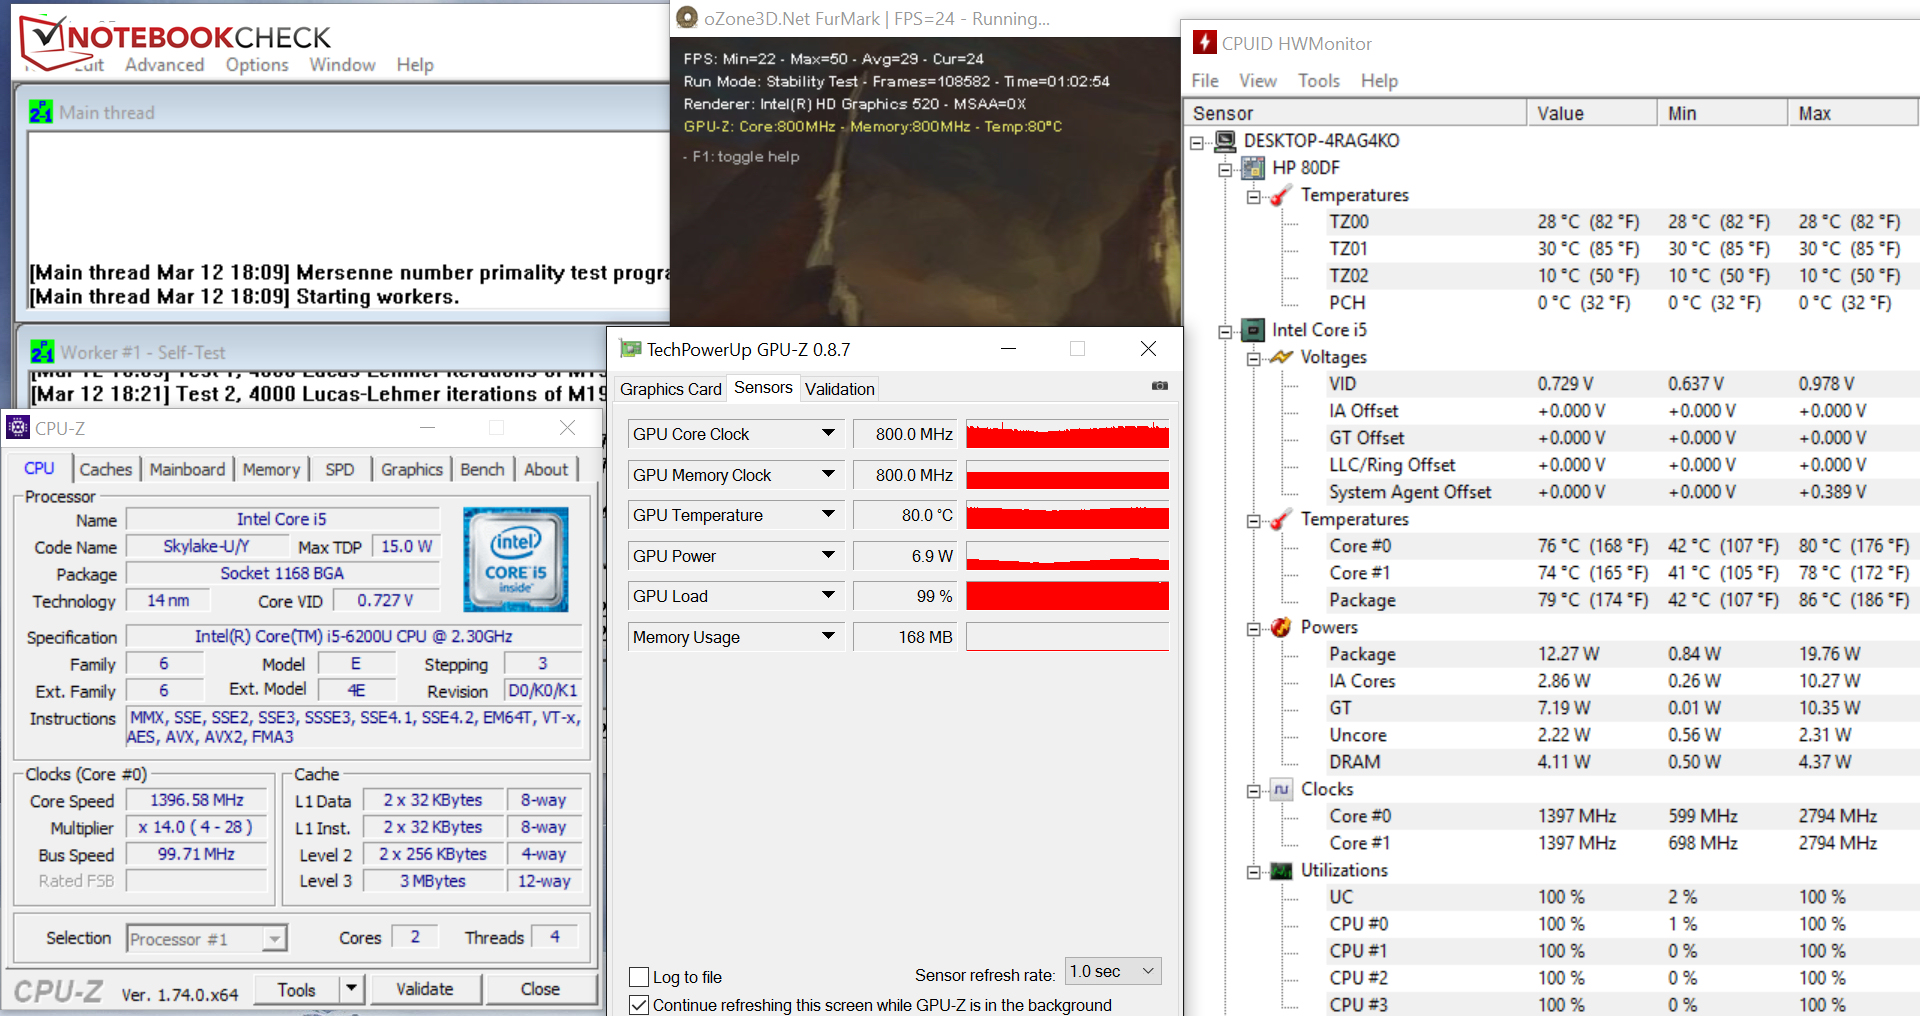Screen dimensions: 1920x1016
Task: Open the CPU-Z Tools dropdown arrow
Action: coord(351,989)
